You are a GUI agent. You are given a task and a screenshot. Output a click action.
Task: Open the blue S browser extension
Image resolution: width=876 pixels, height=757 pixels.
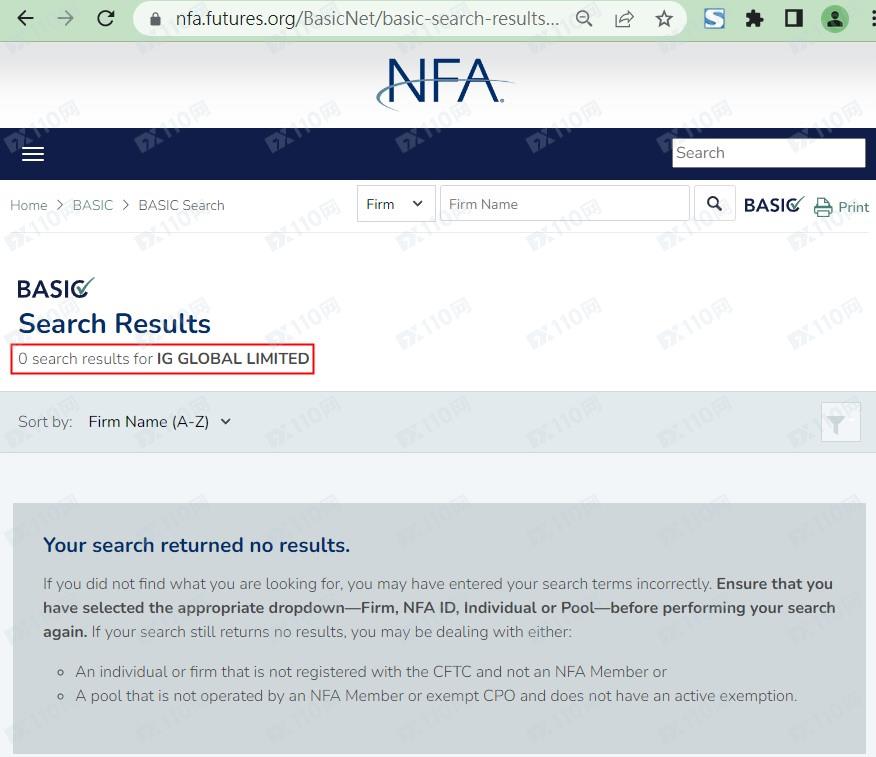click(x=714, y=19)
